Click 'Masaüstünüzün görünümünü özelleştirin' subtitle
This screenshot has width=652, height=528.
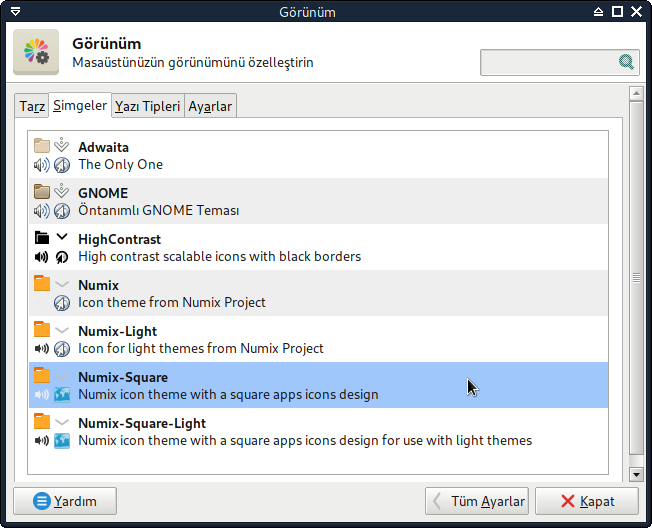coord(193,63)
